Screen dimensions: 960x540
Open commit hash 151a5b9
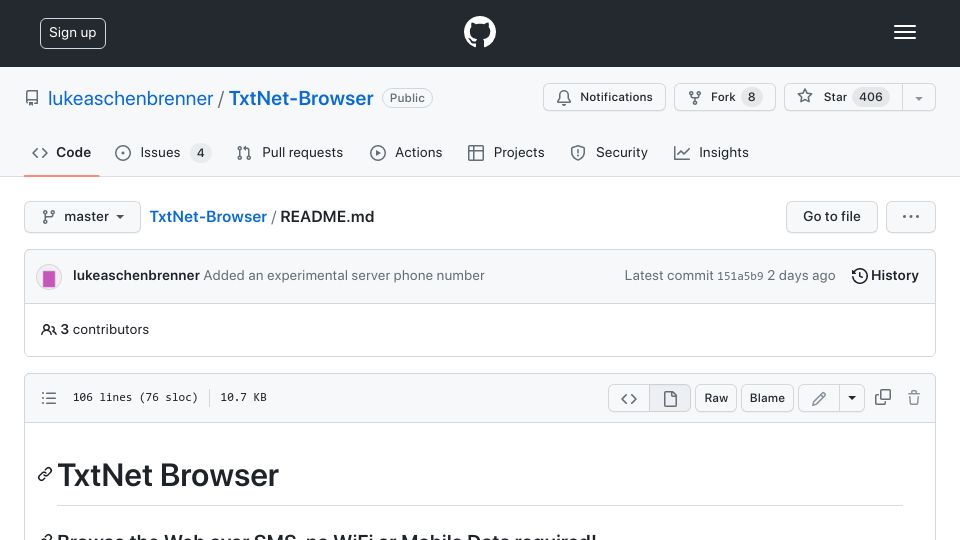(740, 276)
